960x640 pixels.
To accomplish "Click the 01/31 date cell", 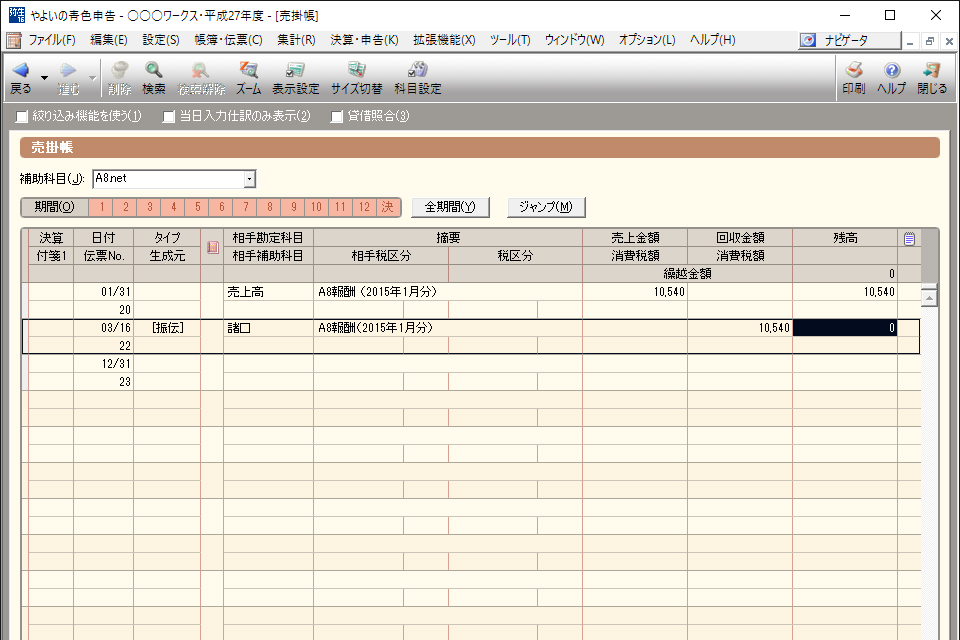I will click(103, 292).
